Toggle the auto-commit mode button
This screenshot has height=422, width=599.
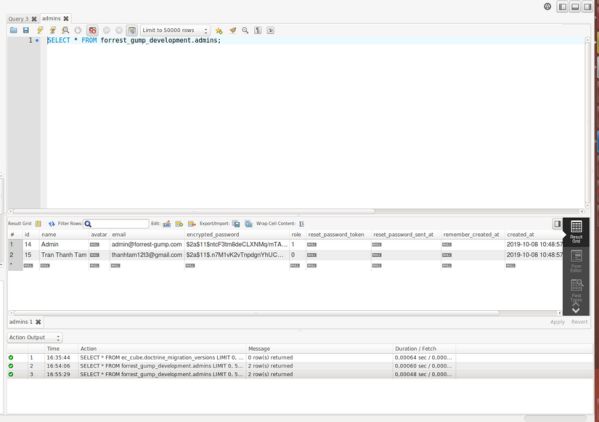(132, 30)
